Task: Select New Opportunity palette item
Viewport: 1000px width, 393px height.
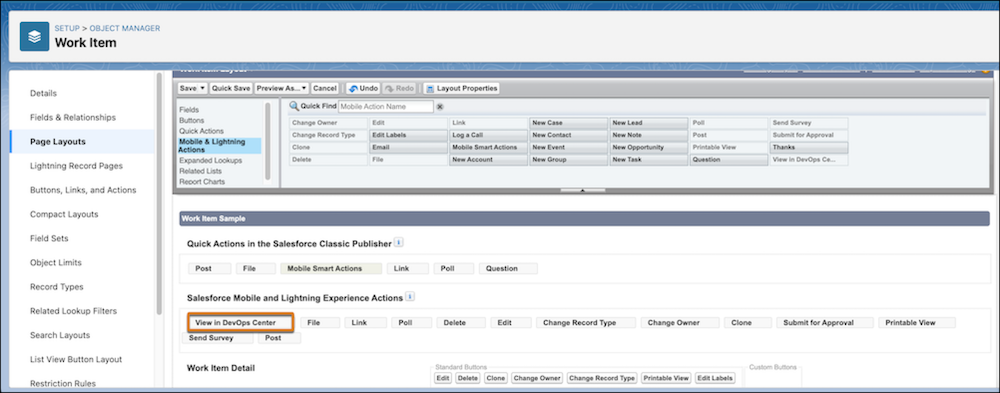Action: [x=649, y=147]
